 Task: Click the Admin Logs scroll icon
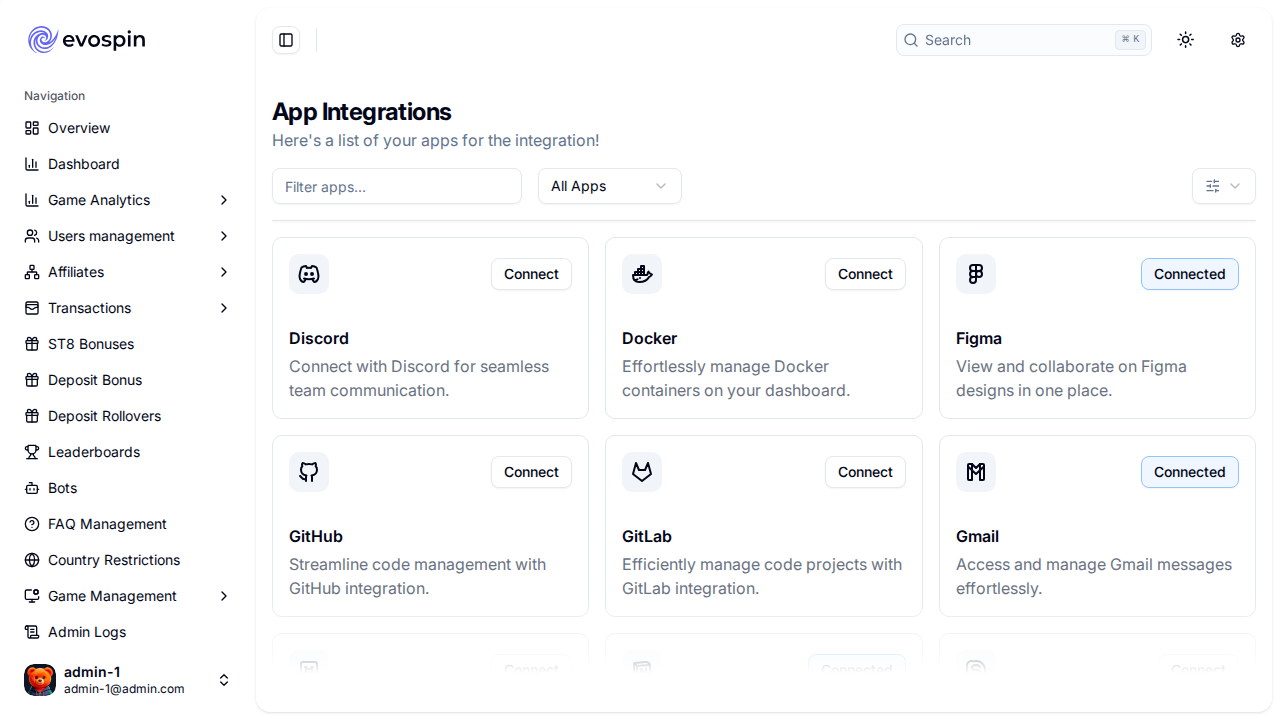[32, 632]
